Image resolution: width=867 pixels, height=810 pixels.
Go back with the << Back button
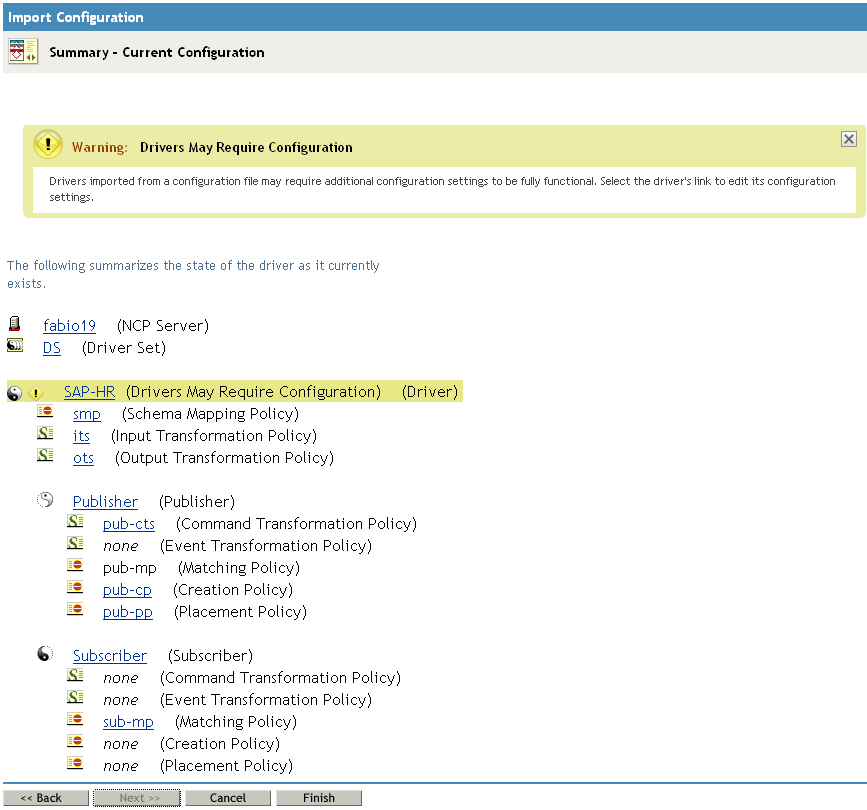pyautogui.click(x=41, y=798)
